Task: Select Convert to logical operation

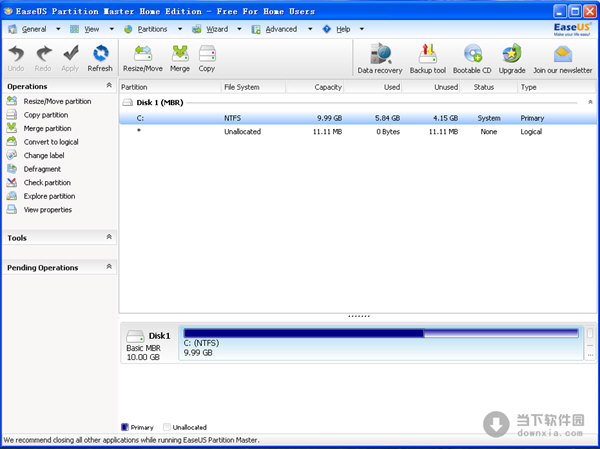Action: [x=51, y=142]
